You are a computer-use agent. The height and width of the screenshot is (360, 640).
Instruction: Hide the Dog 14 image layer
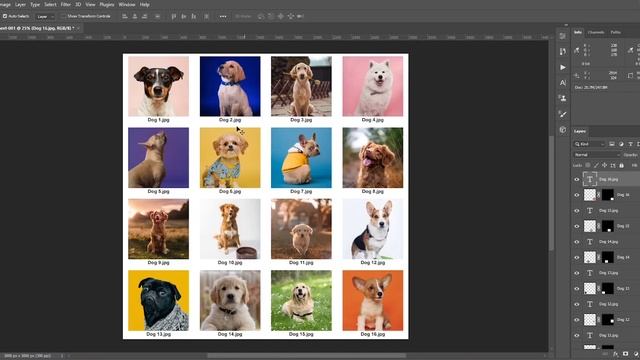point(577,257)
